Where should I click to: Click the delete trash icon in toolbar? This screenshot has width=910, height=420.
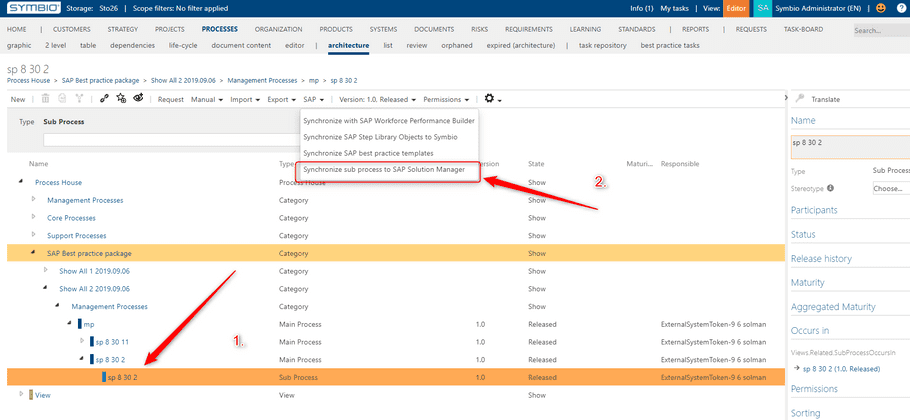45,99
